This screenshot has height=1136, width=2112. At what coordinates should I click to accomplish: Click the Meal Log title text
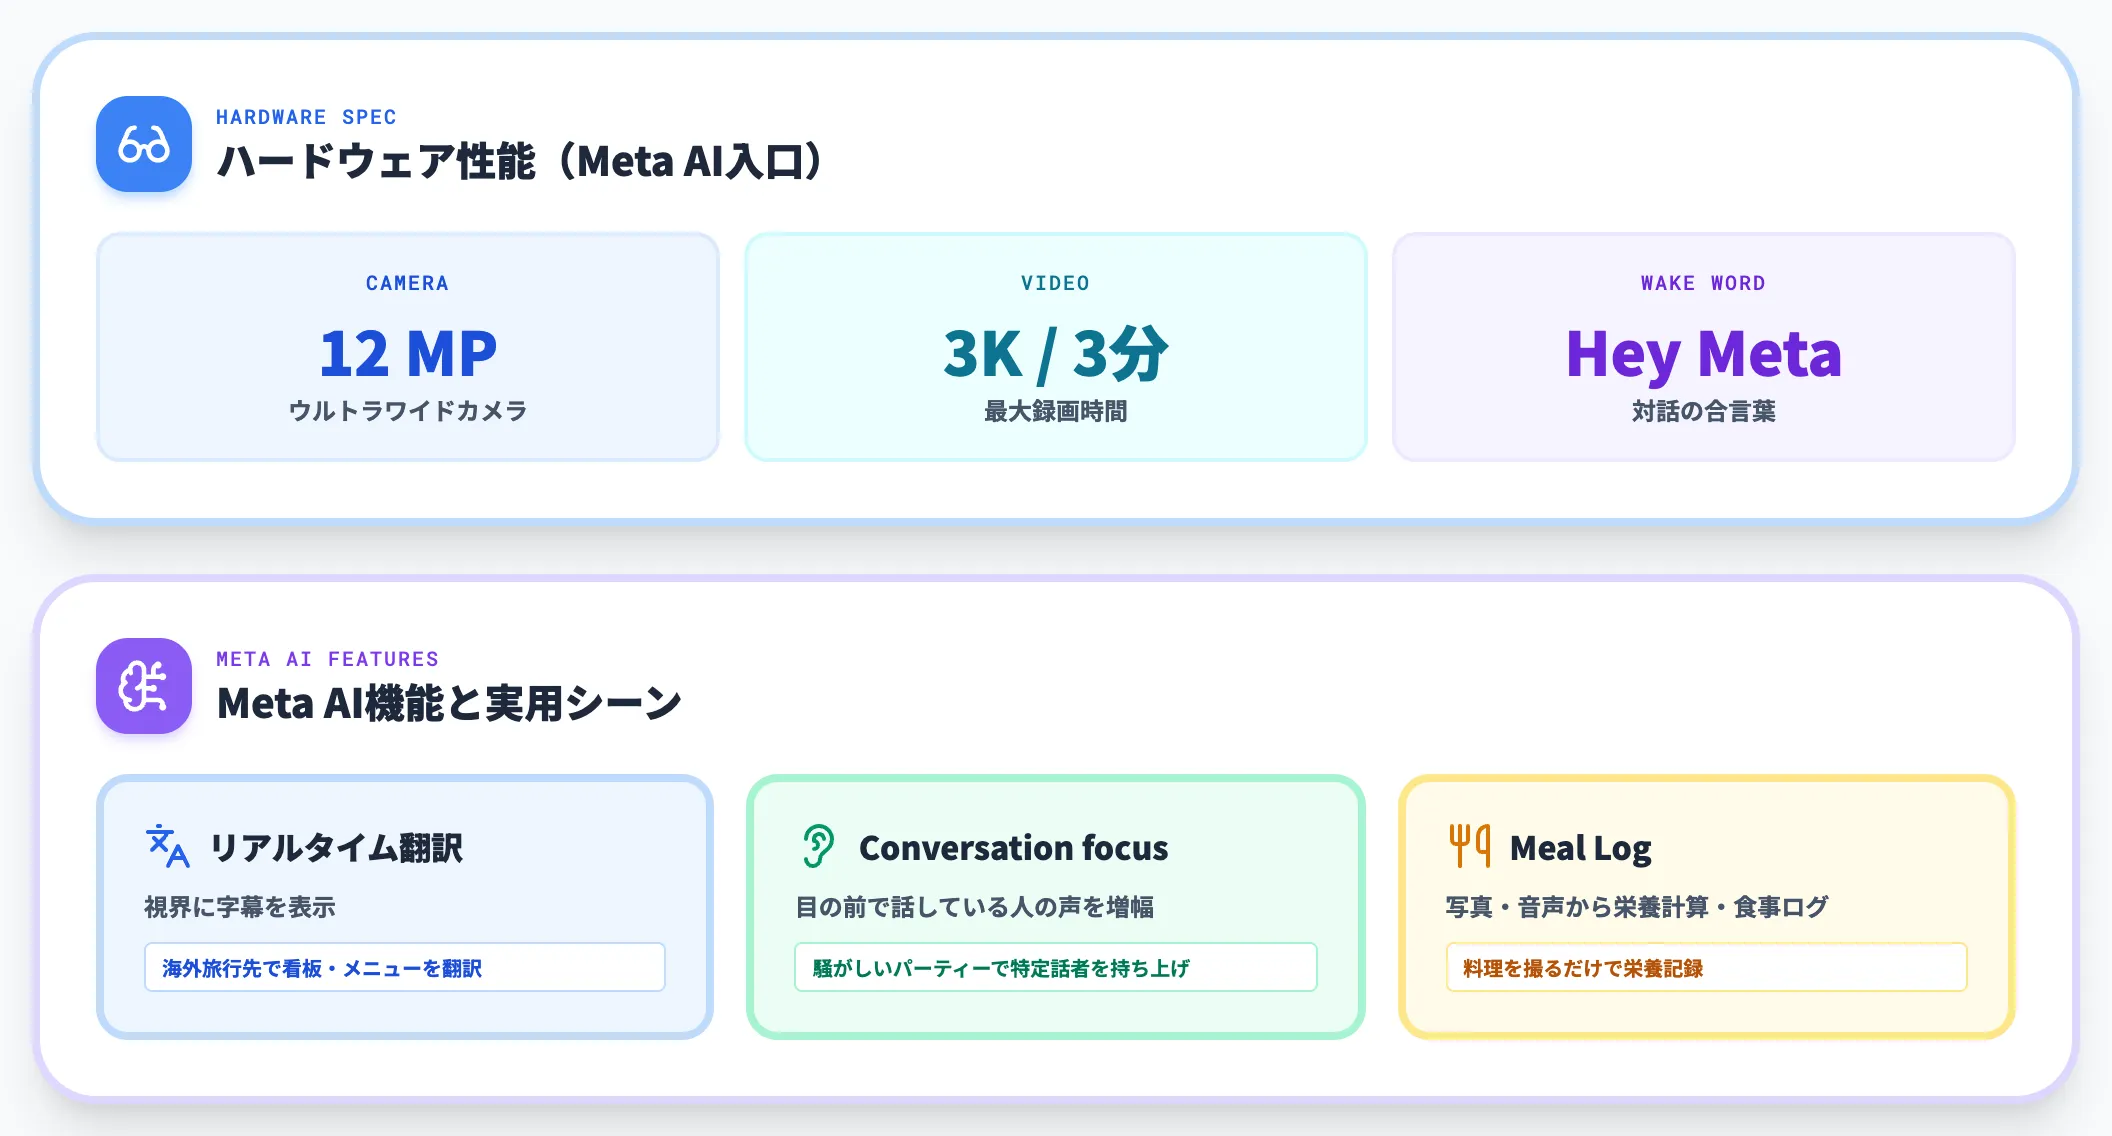(x=1580, y=848)
